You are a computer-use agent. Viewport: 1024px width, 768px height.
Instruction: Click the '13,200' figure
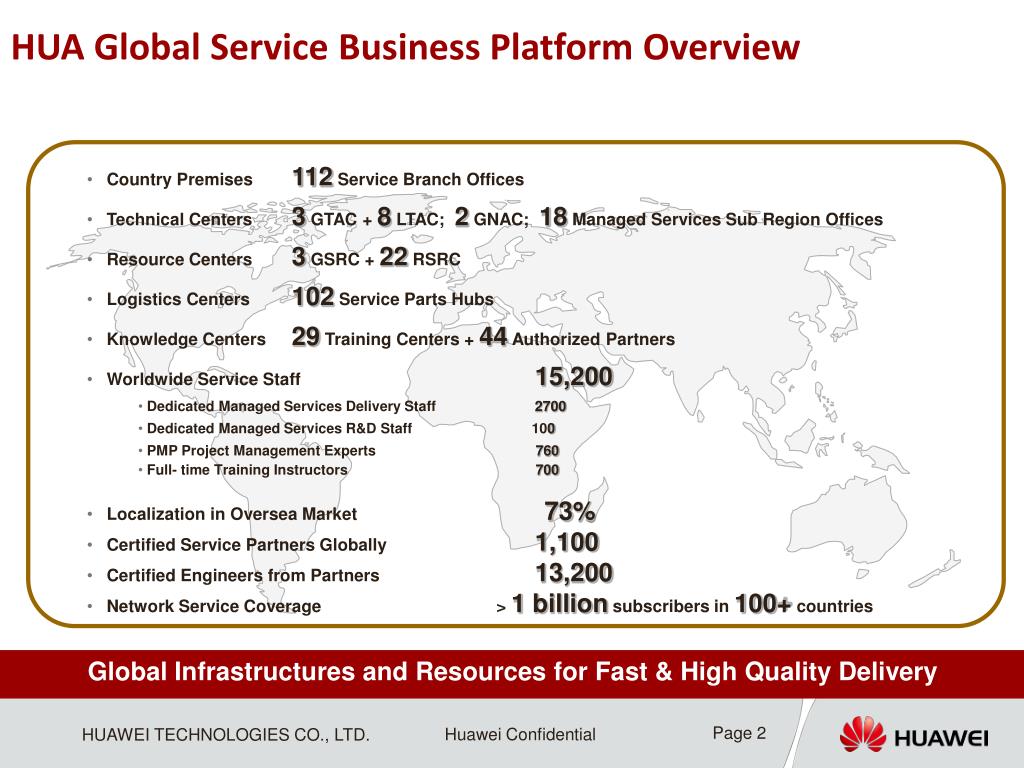[574, 573]
